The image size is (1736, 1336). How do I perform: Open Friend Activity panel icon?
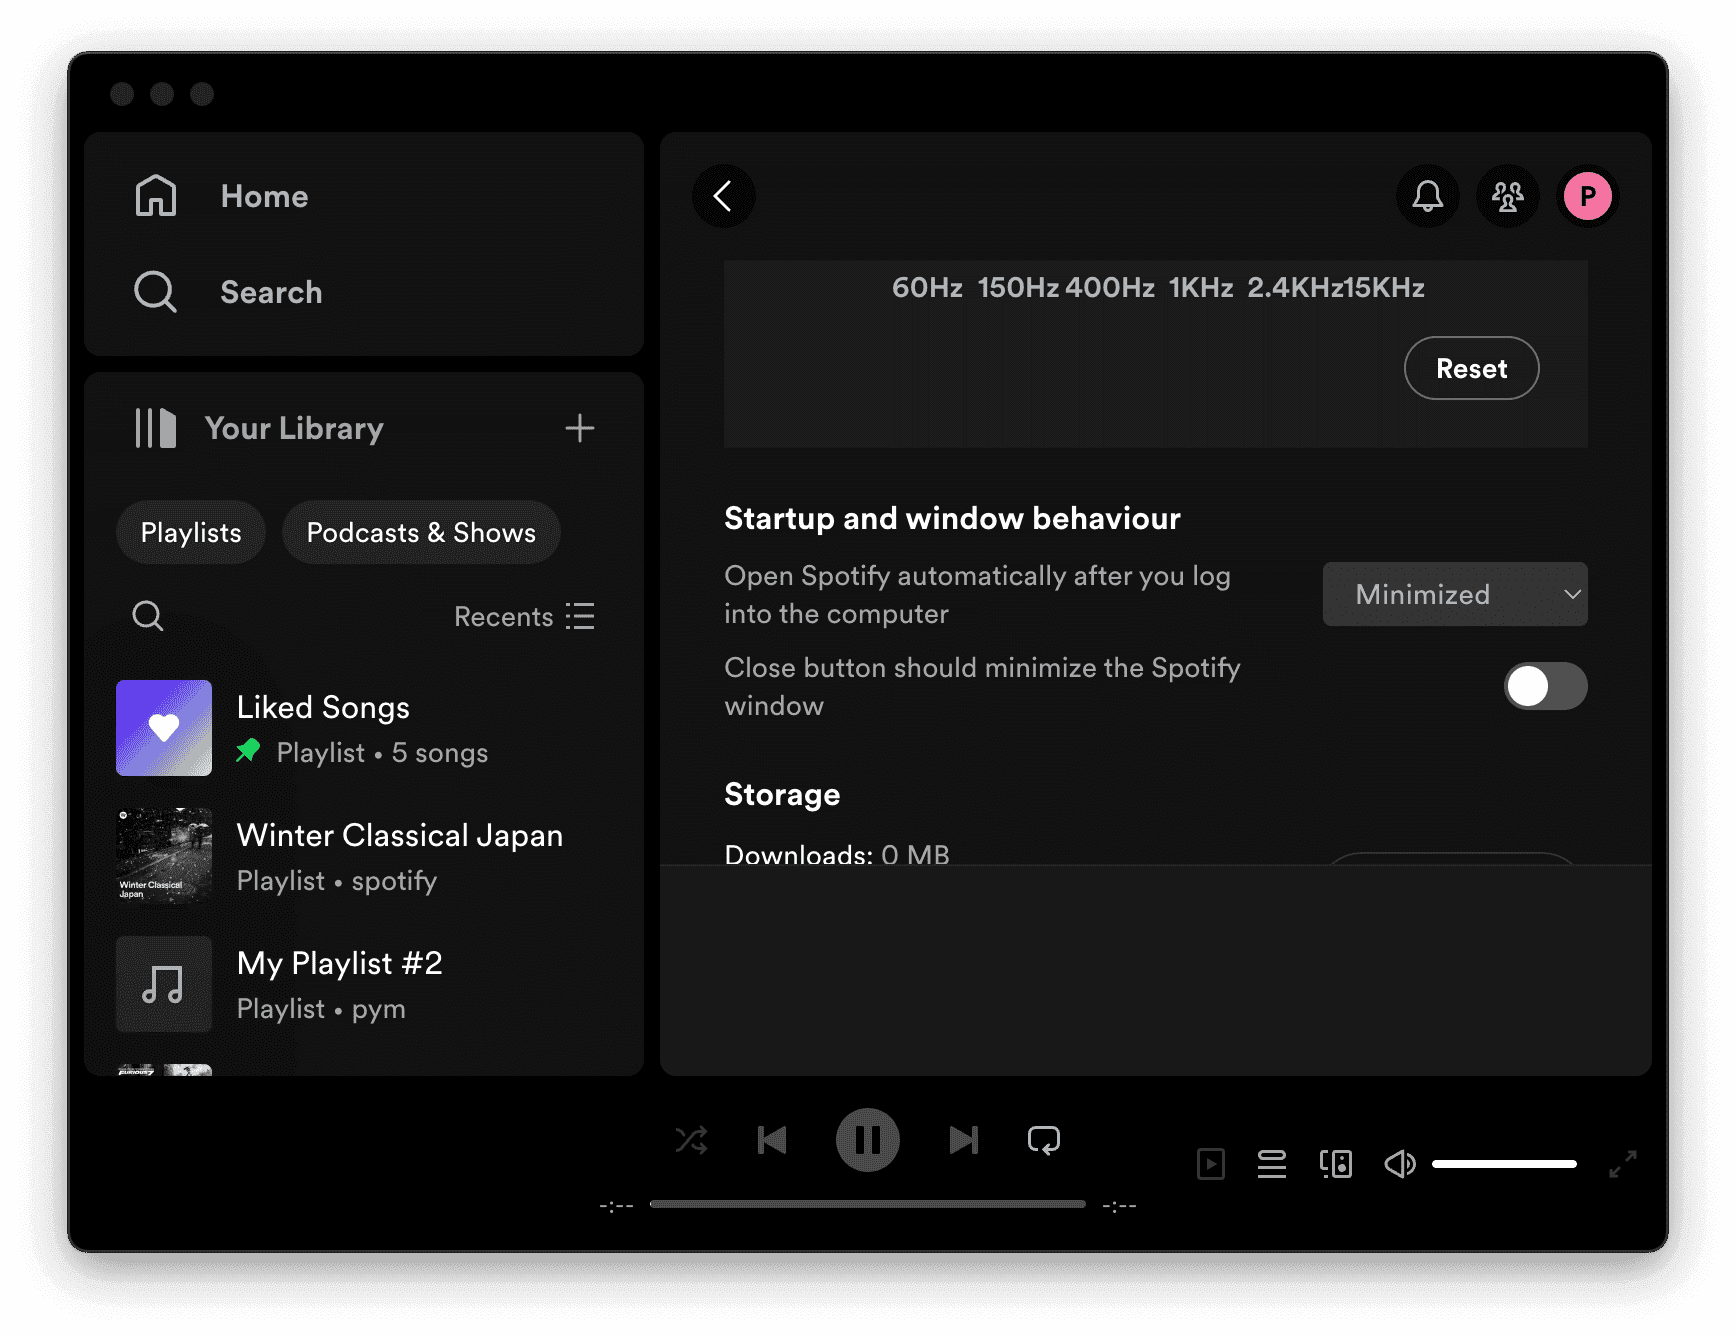(x=1507, y=196)
